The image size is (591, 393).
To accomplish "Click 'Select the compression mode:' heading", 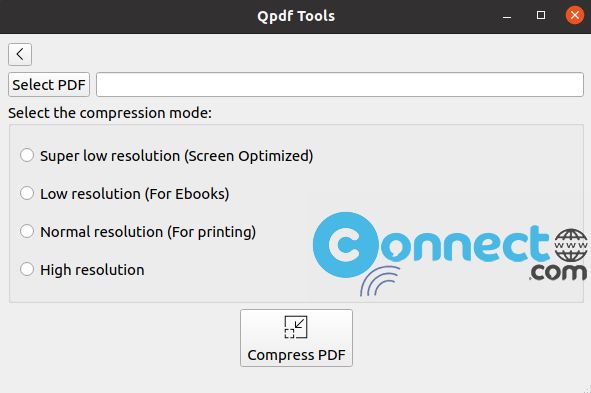I will (110, 113).
